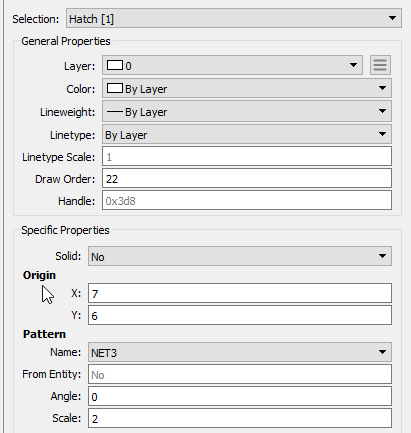Click the layer list icon button

[380, 65]
